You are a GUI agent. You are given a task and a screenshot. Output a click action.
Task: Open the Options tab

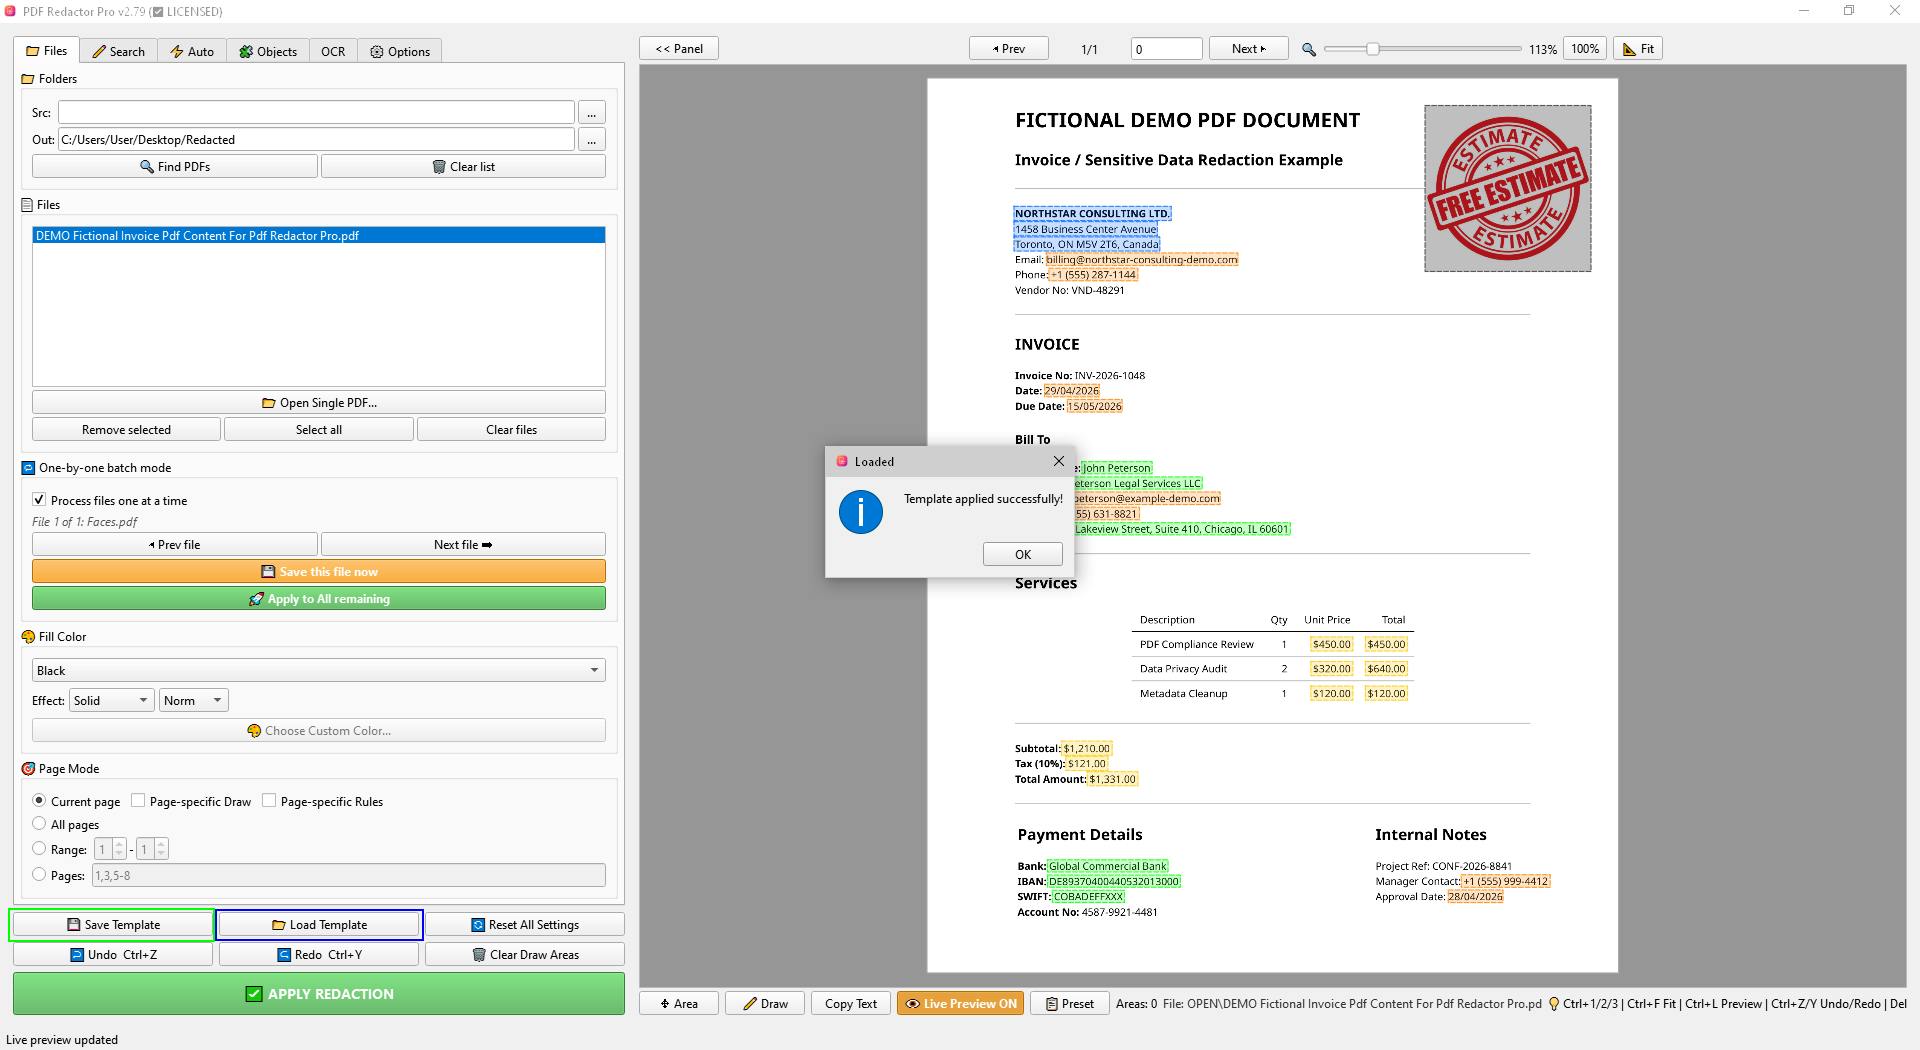click(x=400, y=52)
